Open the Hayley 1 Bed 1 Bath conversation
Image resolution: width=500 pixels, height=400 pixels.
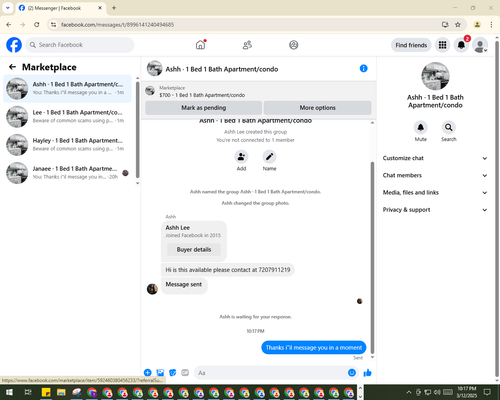68,145
